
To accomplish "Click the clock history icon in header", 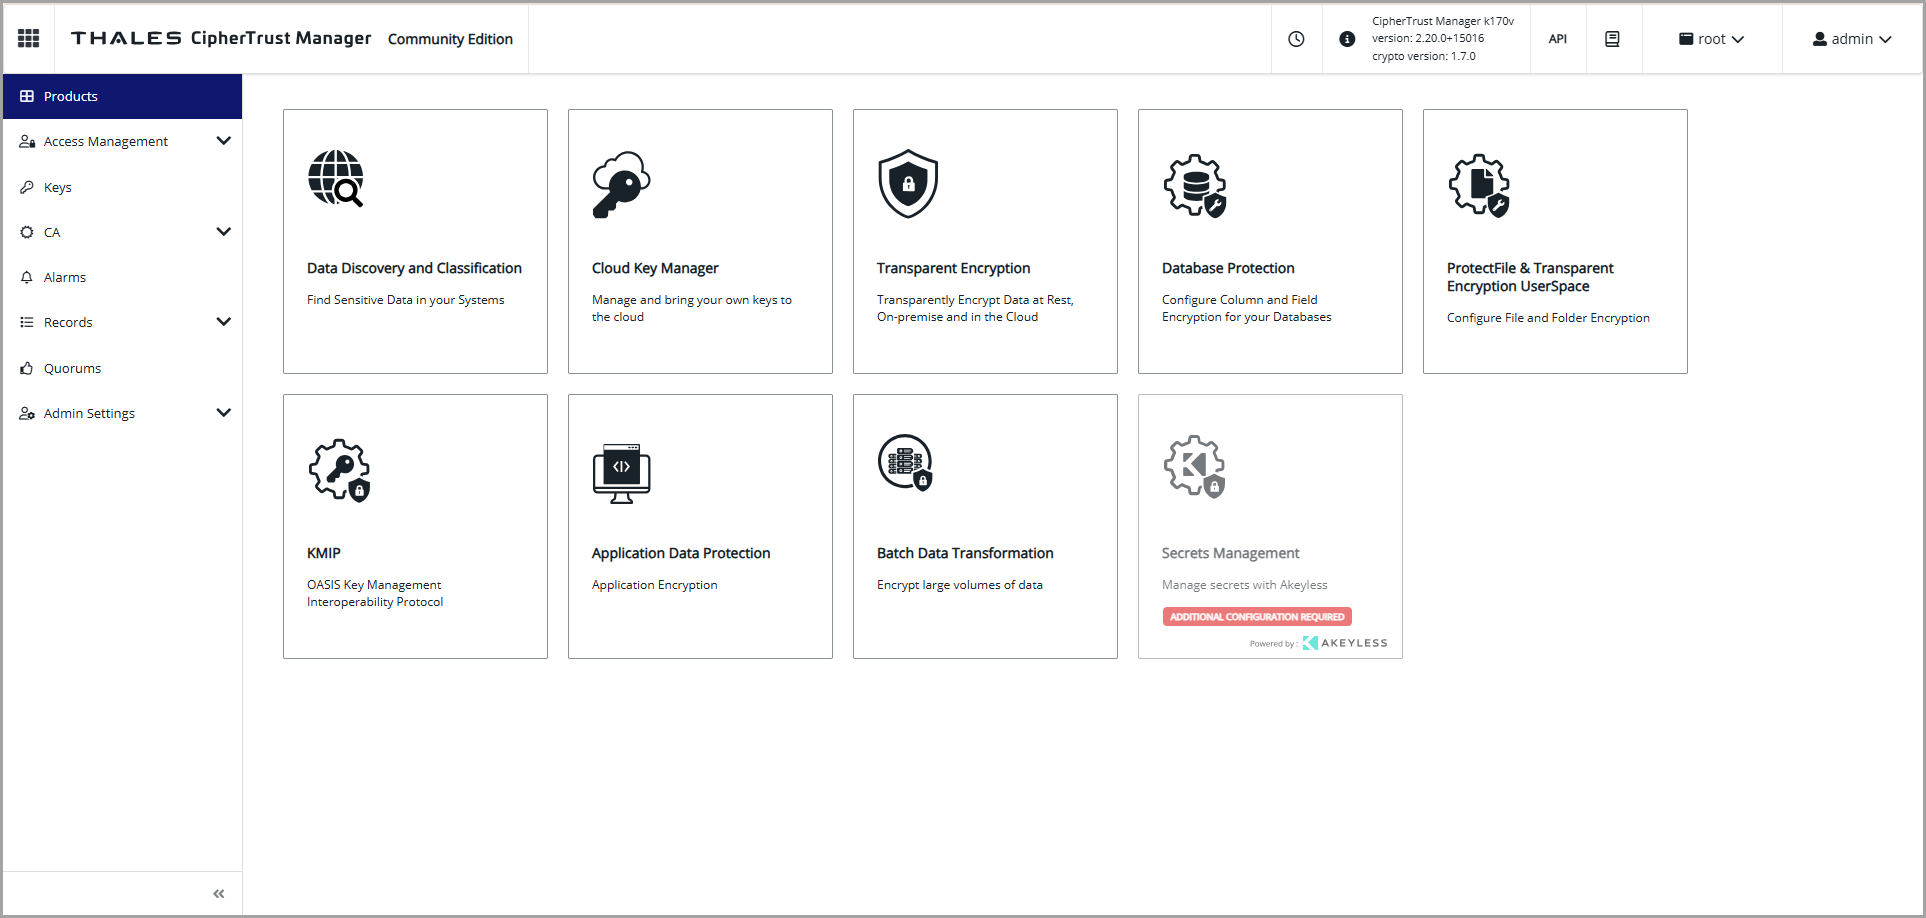I will pos(1296,39).
